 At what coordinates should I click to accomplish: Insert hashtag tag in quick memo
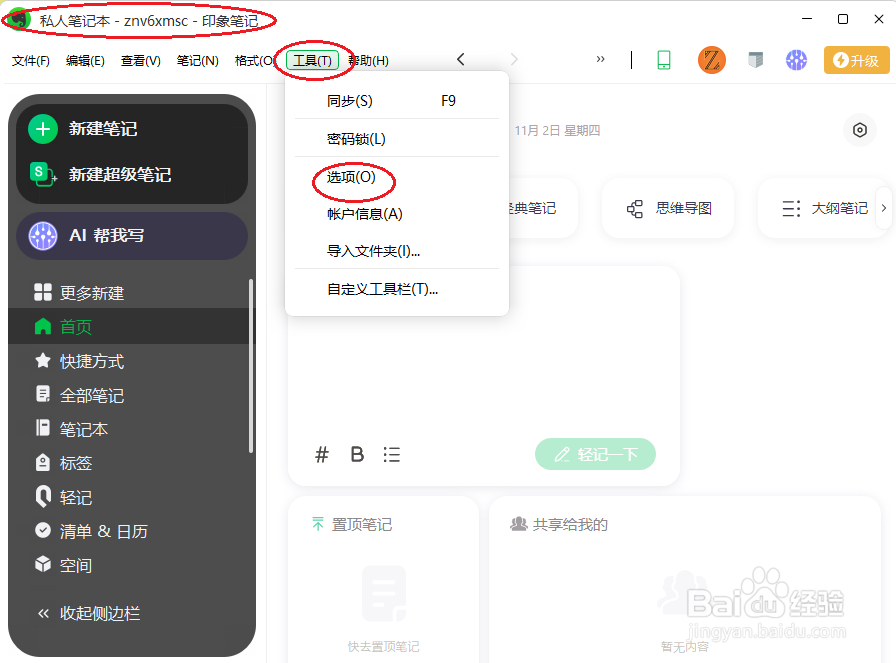[322, 455]
